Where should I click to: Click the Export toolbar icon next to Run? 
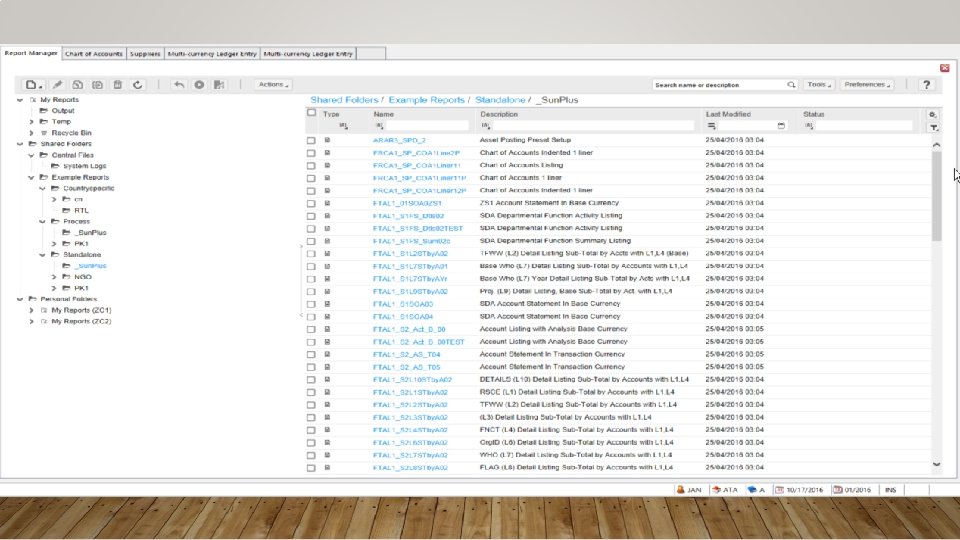coord(219,84)
